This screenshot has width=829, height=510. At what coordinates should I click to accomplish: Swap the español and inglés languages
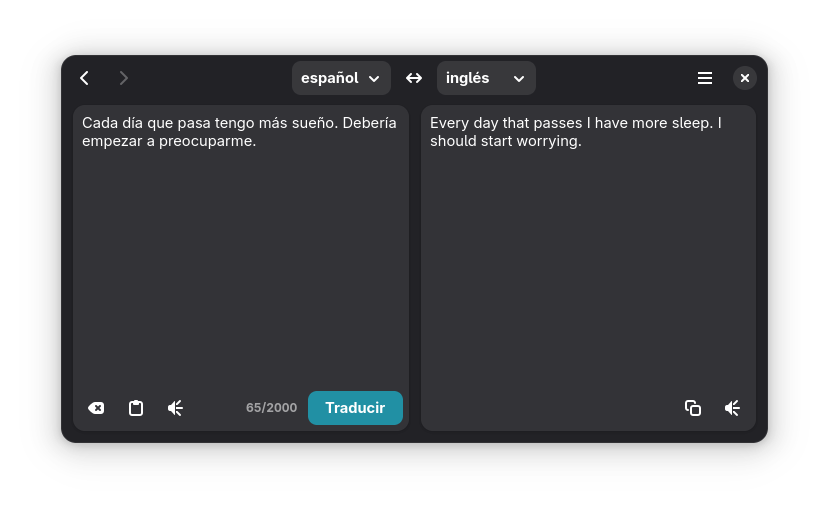click(414, 78)
